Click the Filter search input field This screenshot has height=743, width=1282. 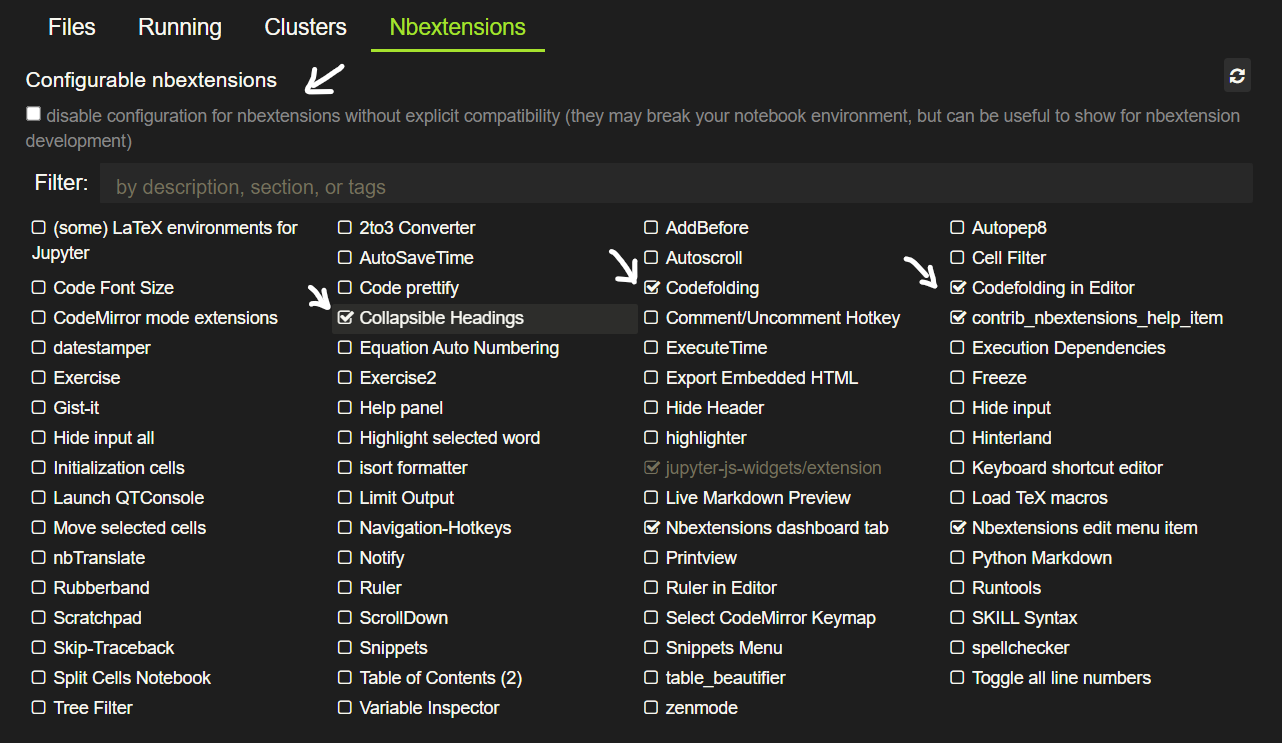675,186
